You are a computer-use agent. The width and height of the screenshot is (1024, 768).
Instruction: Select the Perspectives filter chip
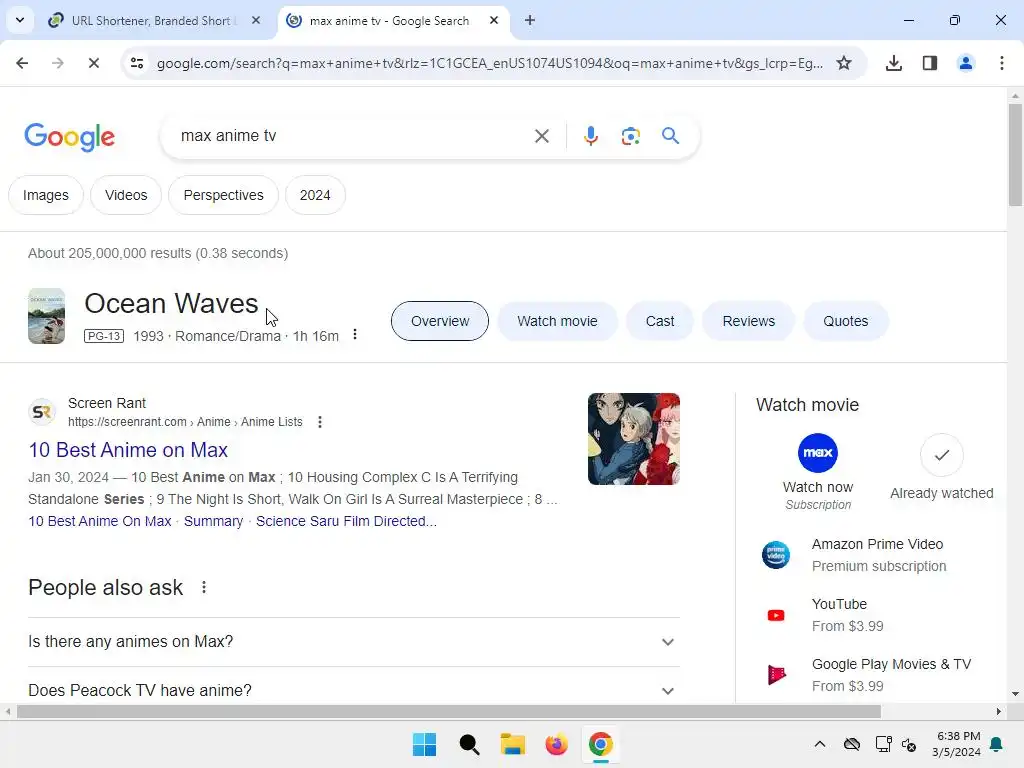coord(223,195)
